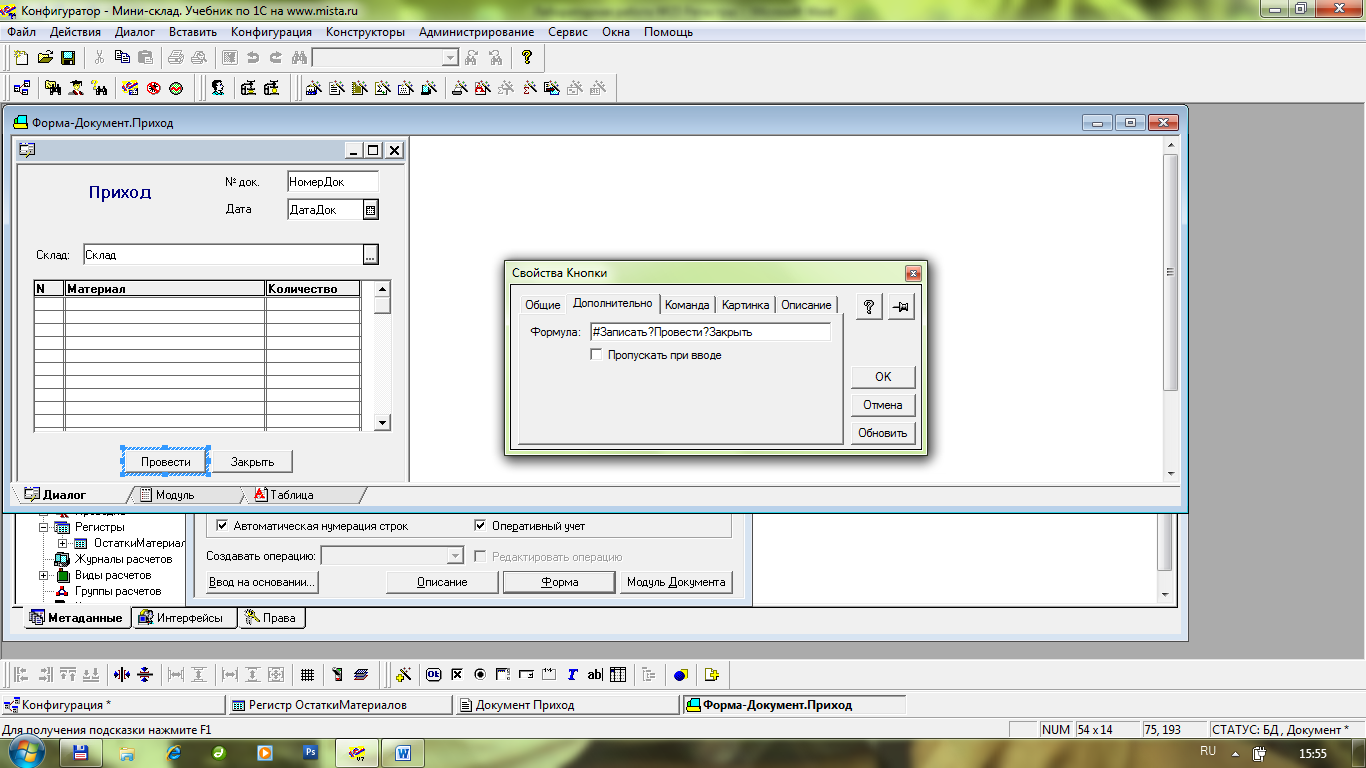Click Обновить in Свойства Кнопки dialog
1366x768 pixels.
[883, 433]
